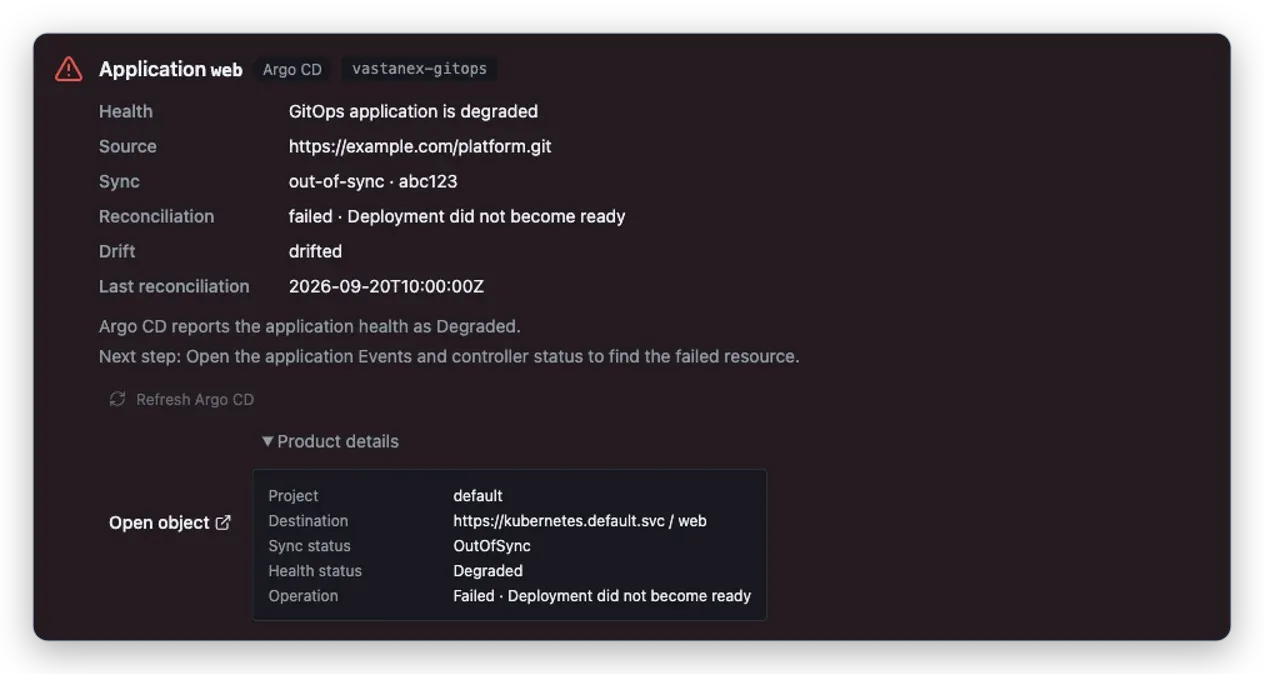Click the Source label

(x=128, y=146)
